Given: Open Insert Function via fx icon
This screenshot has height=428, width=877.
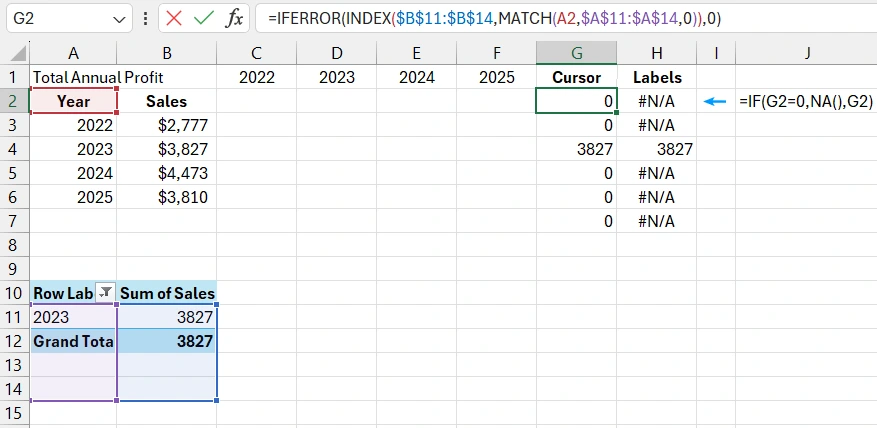Looking at the screenshot, I should point(234,18).
